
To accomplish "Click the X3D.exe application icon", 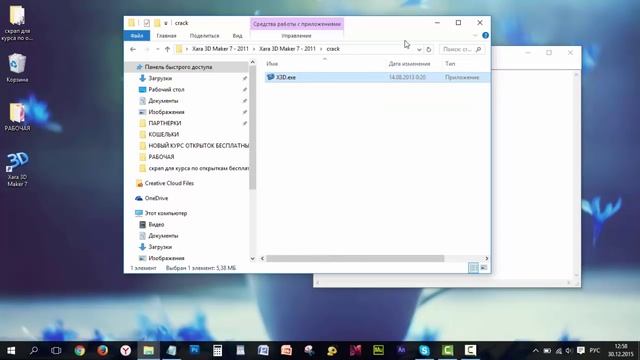I will click(x=270, y=77).
